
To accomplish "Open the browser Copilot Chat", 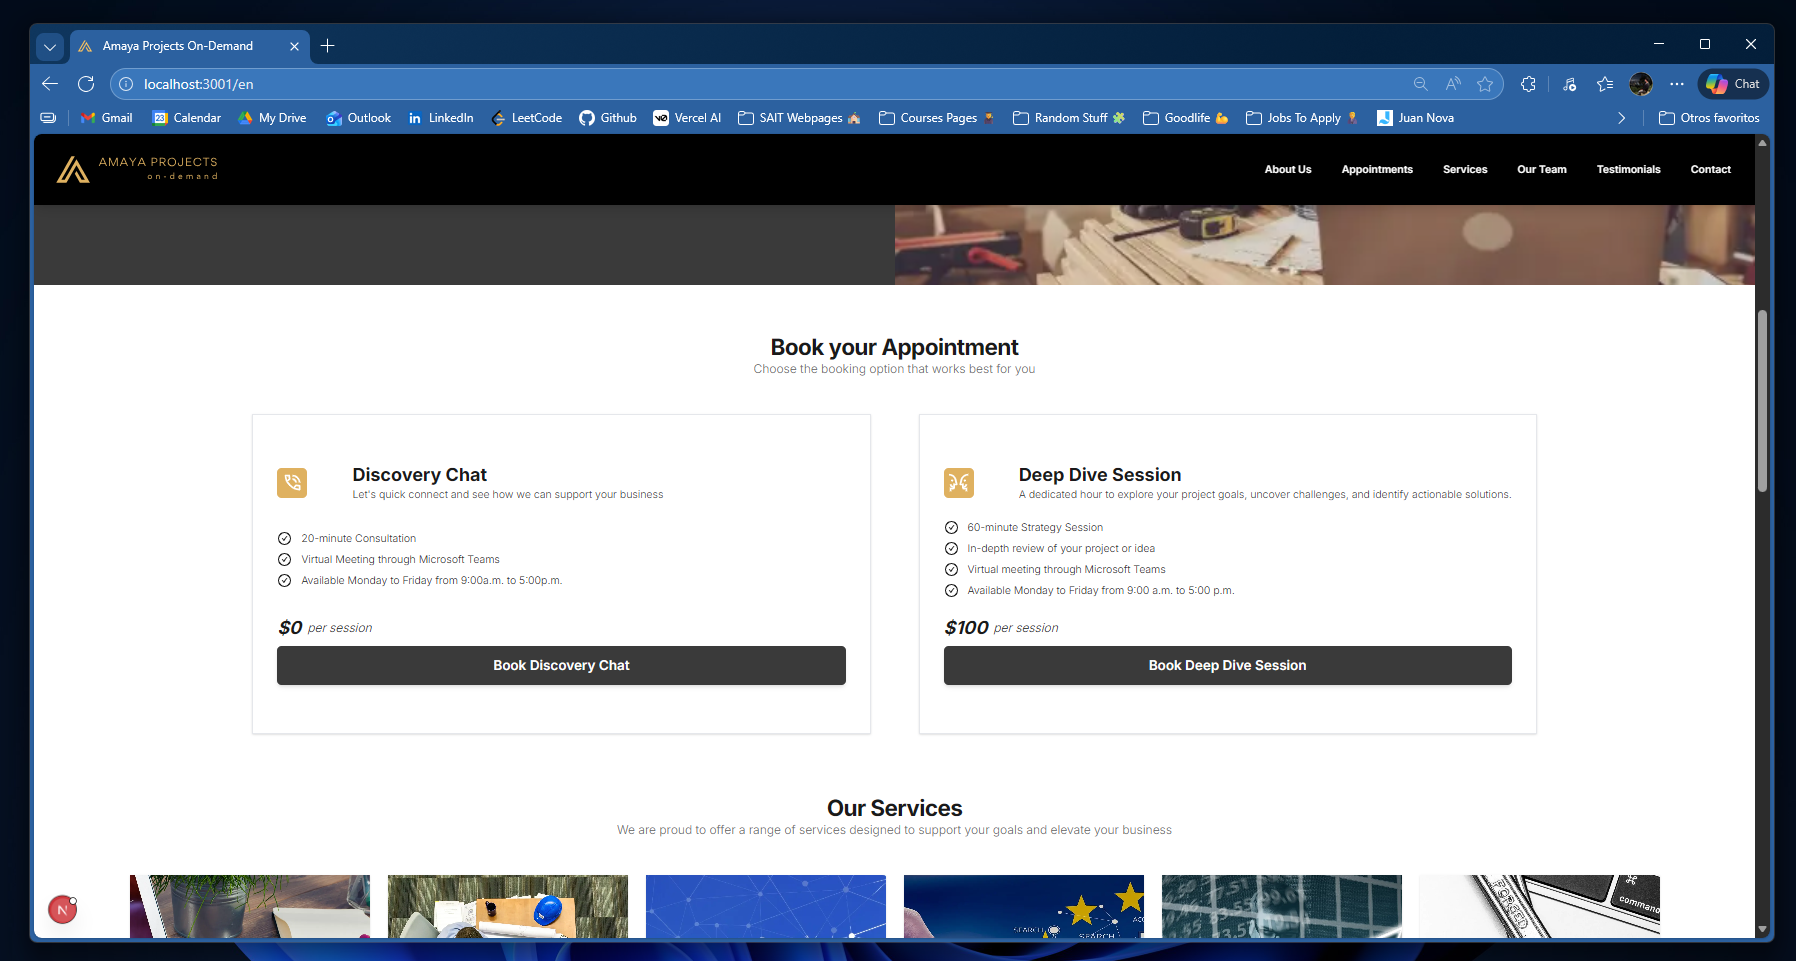I will pos(1733,84).
